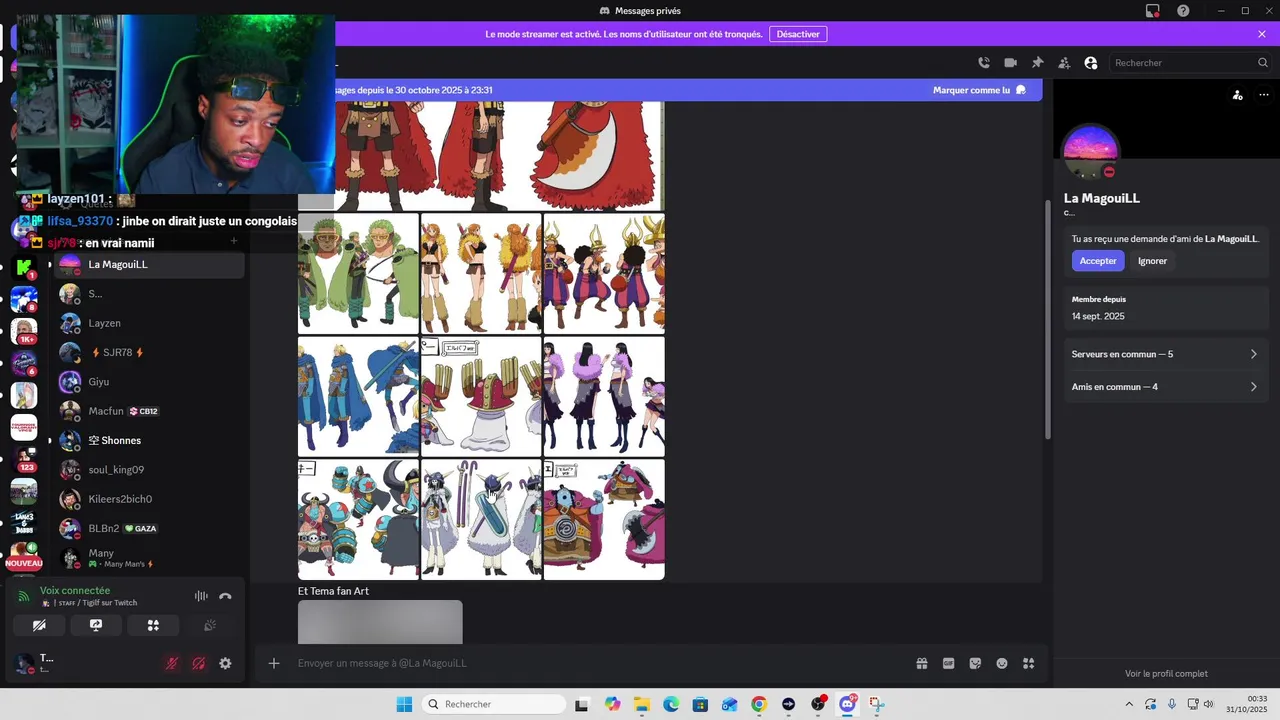
Task: Accept La MagouiLL's friend request
Action: [1098, 261]
